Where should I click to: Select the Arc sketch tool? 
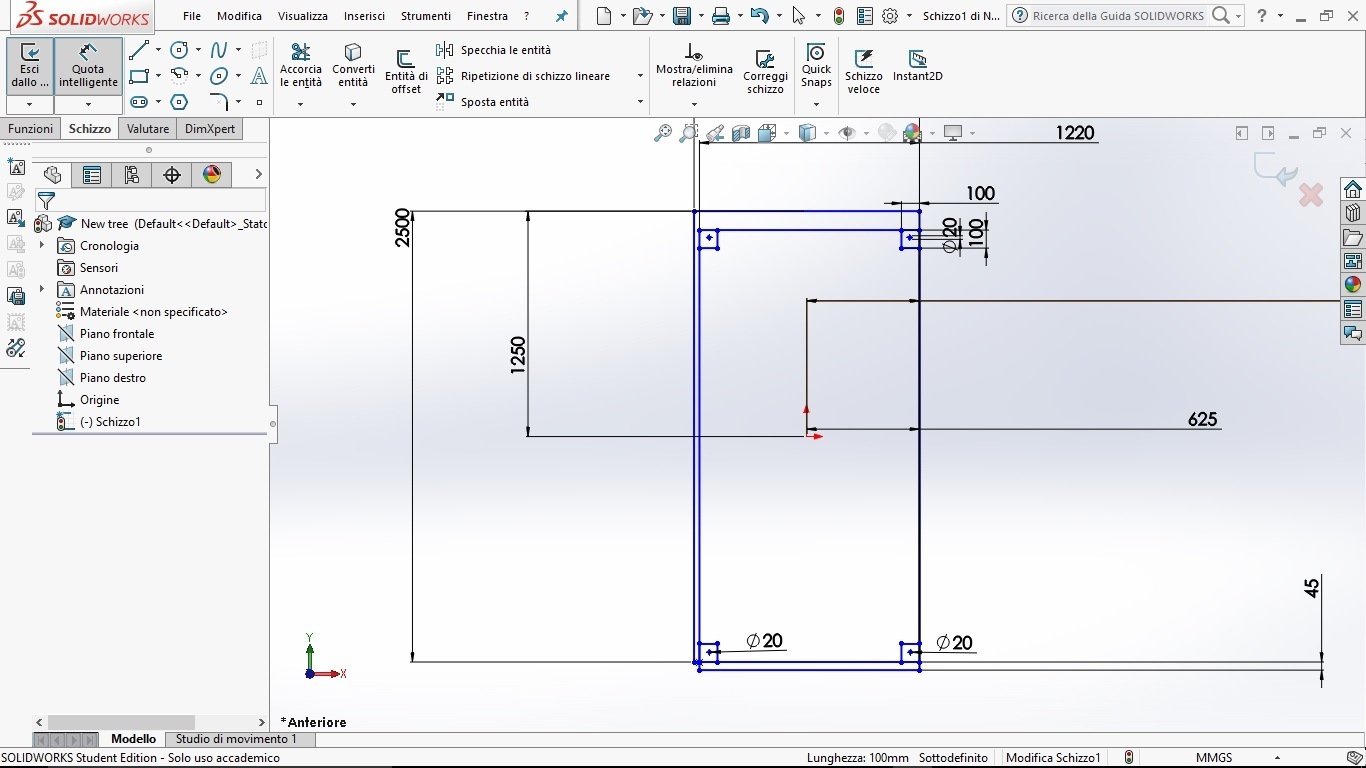[179, 76]
